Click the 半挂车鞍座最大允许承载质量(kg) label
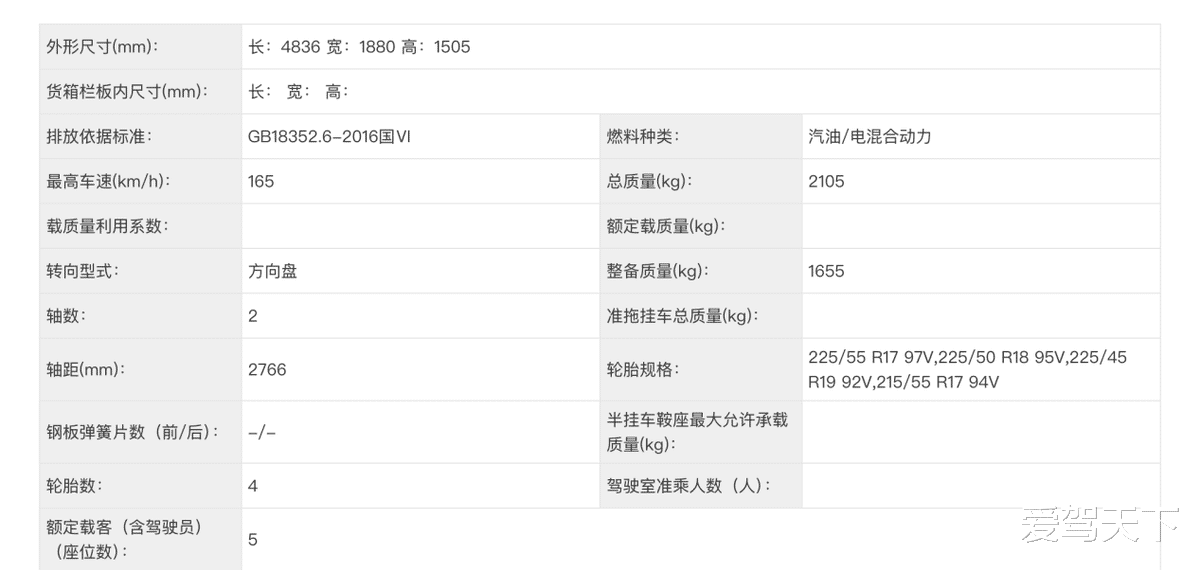 click(x=697, y=432)
